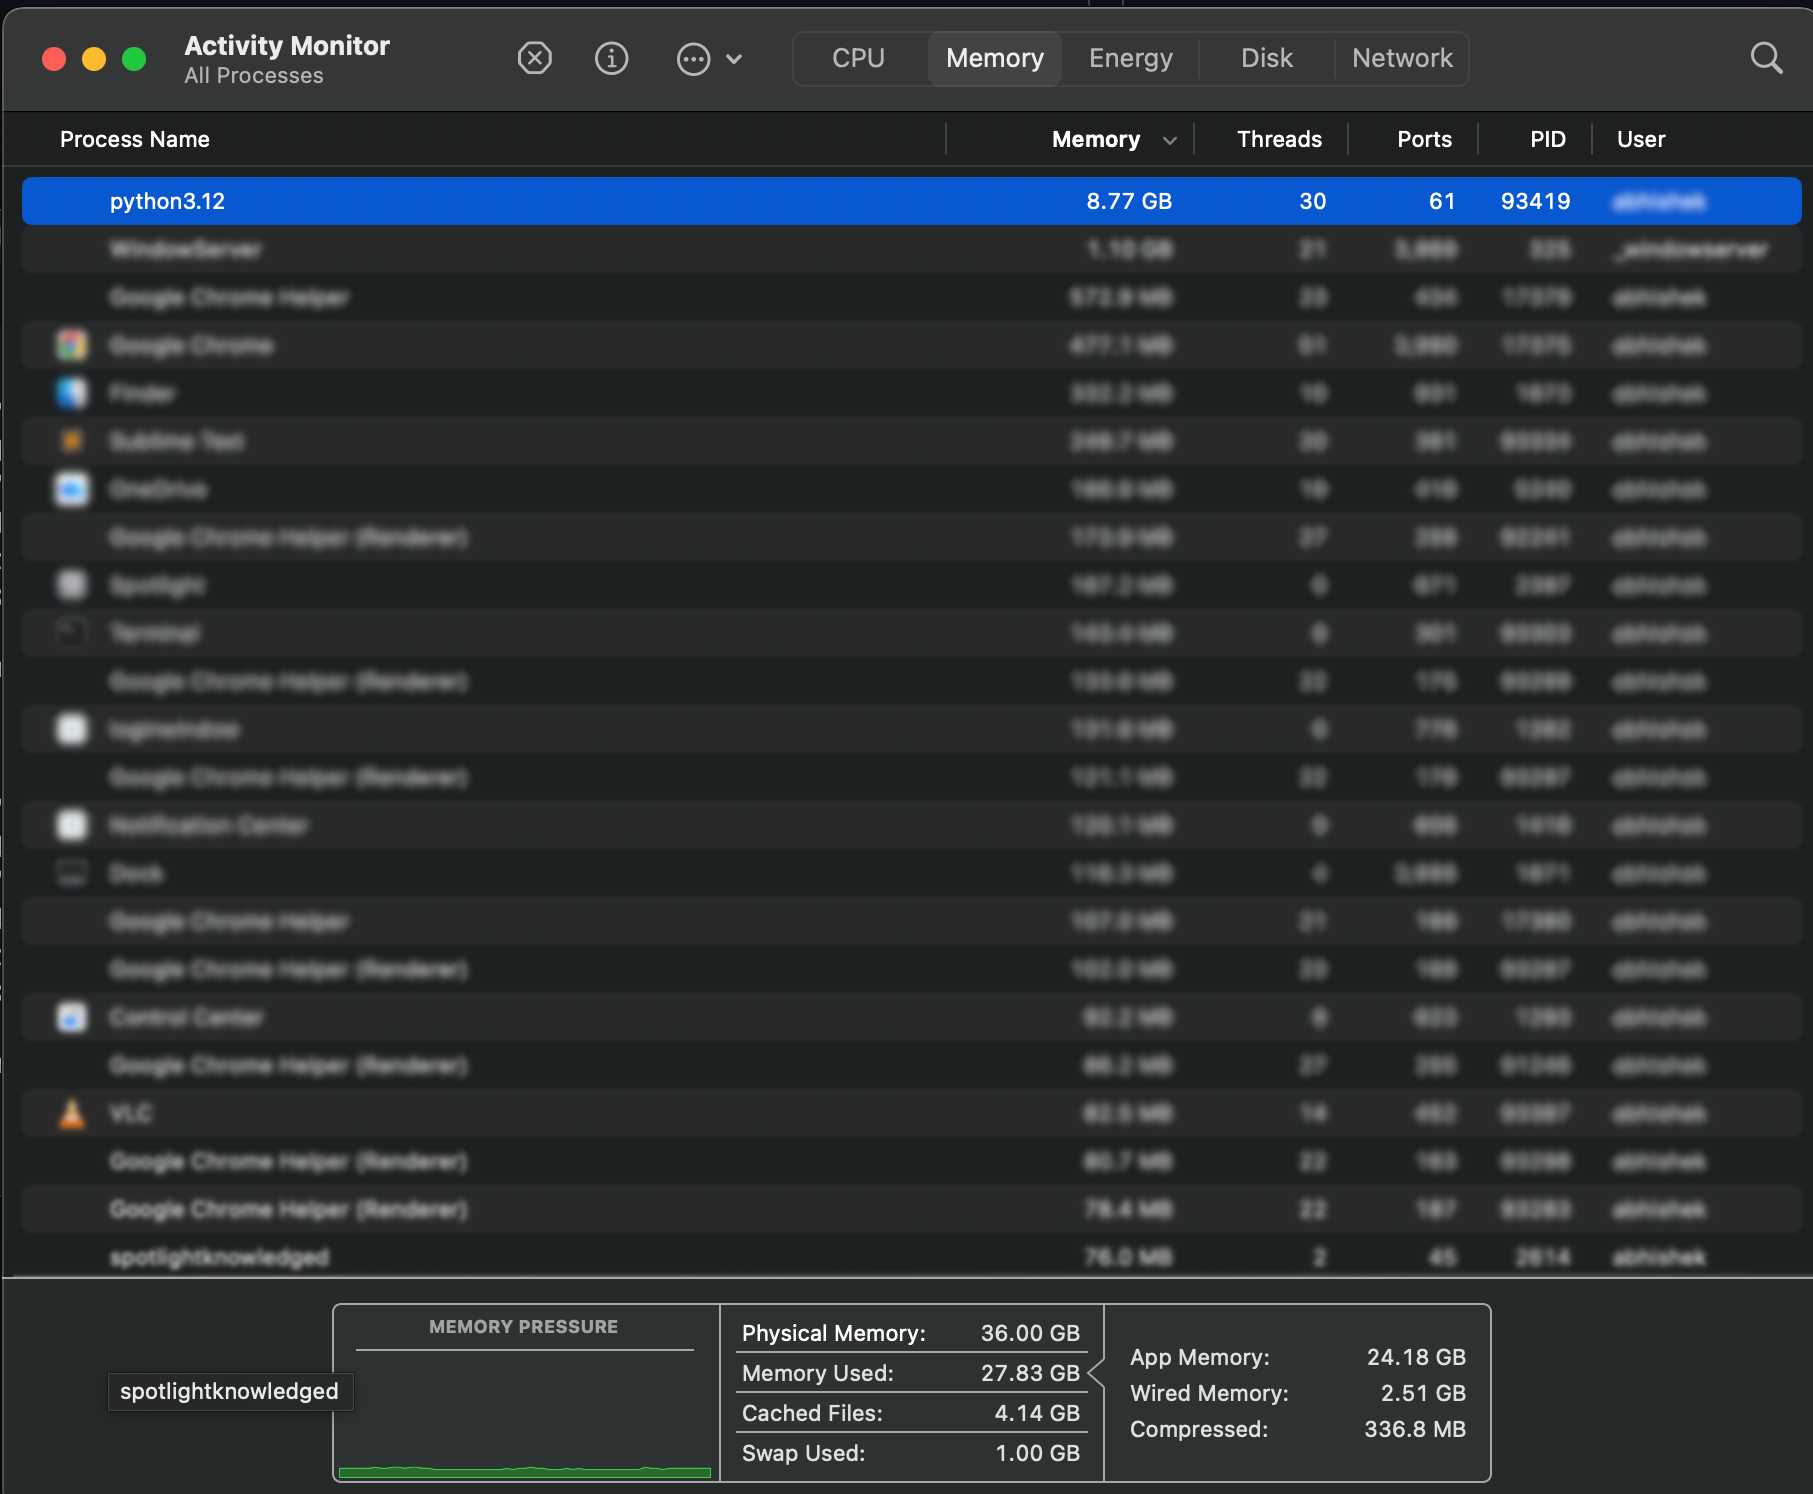Switch to the Disk tab
This screenshot has width=1813, height=1494.
pyautogui.click(x=1267, y=58)
